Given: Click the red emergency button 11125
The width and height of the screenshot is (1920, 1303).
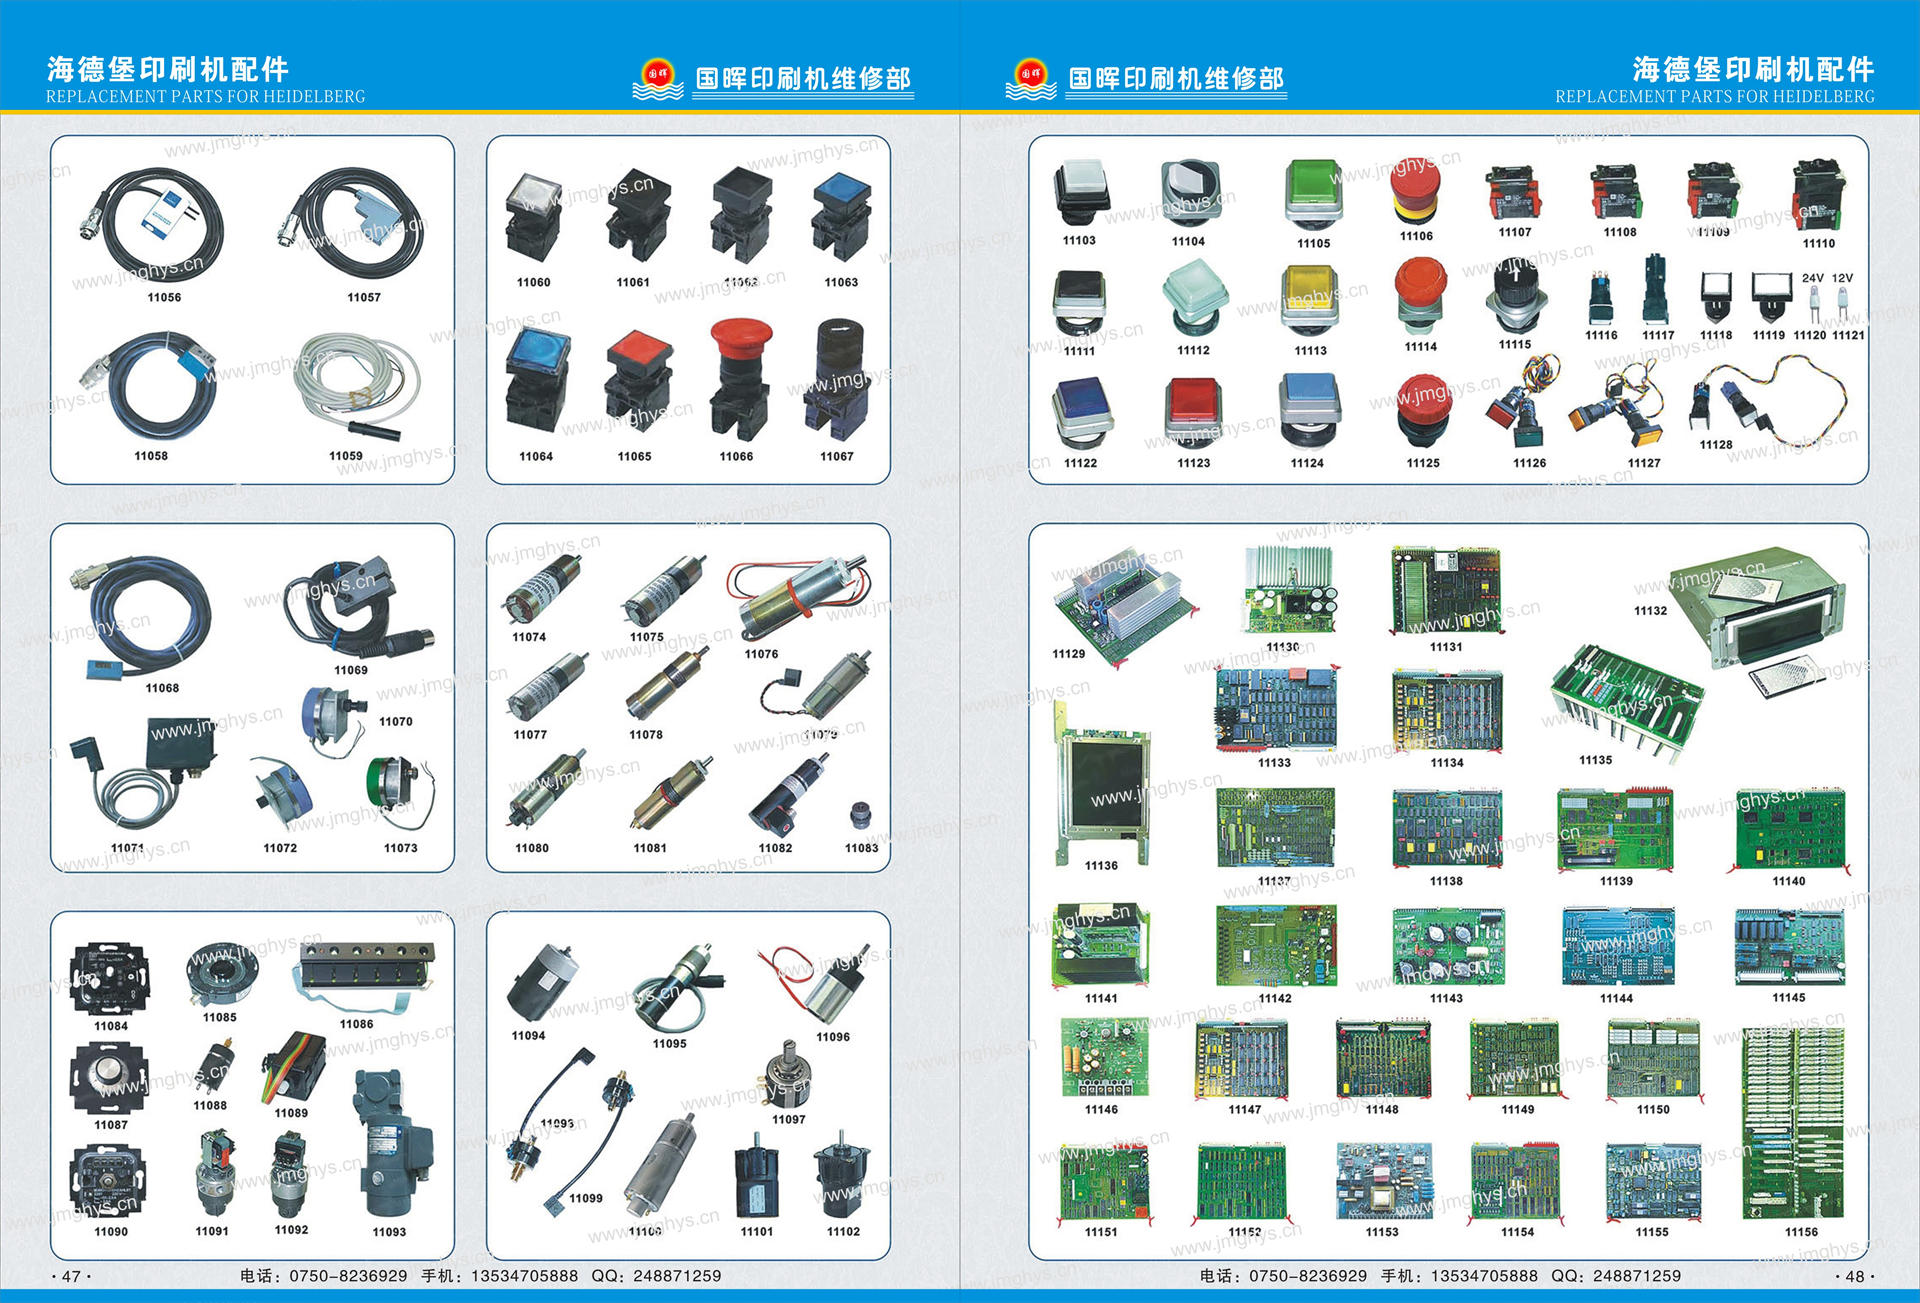Looking at the screenshot, I should coord(1422,410).
